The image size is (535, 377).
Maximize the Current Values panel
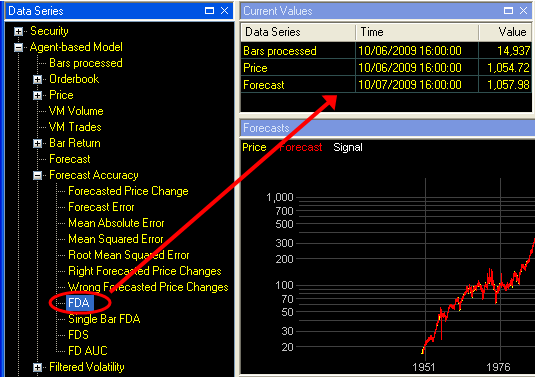[x=508, y=11]
